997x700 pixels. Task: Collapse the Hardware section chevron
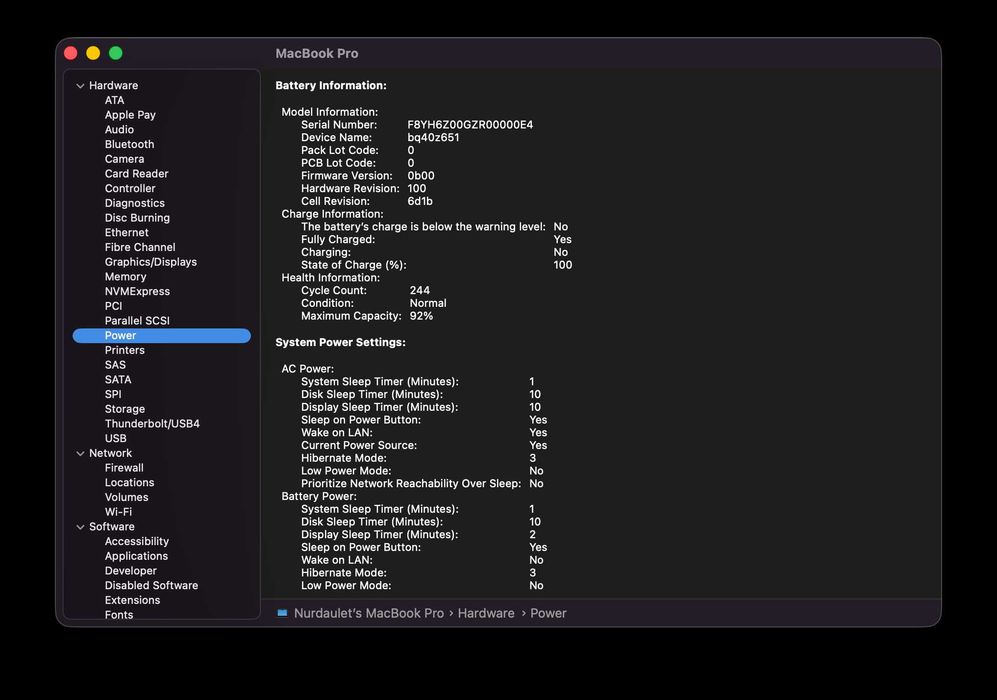pos(80,86)
